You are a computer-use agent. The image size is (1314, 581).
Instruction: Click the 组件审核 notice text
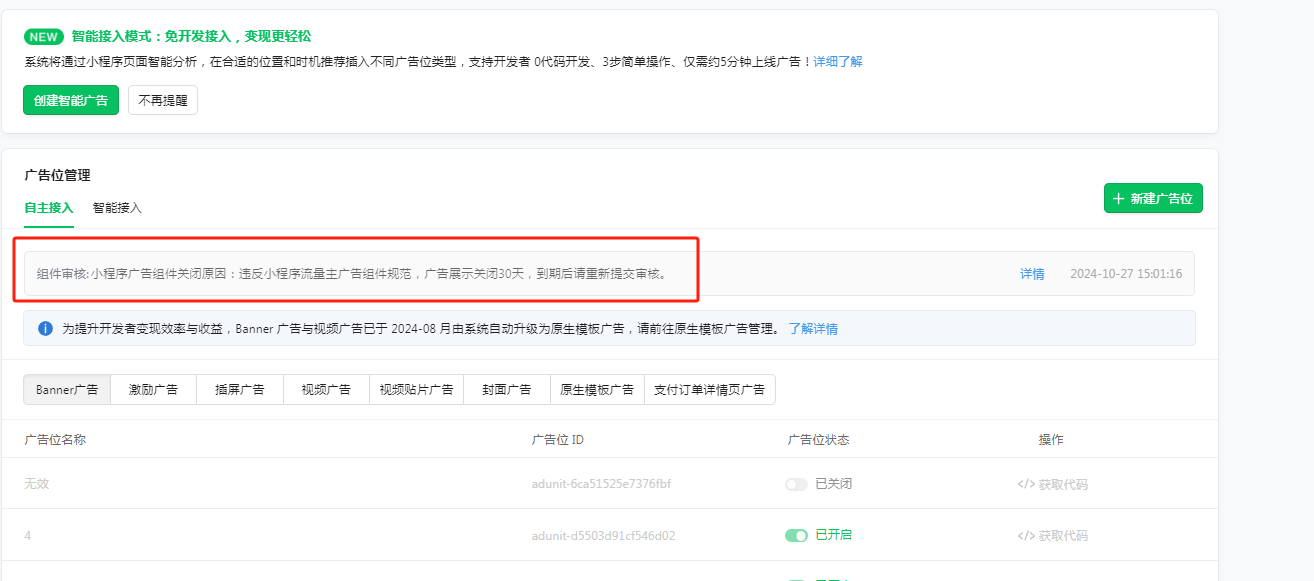(352, 274)
